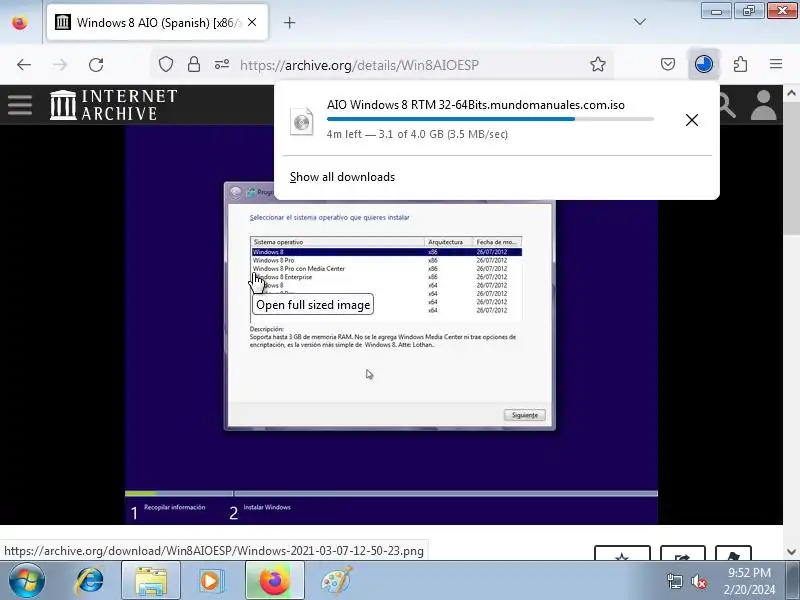Go back with the browser back arrow
800x600 pixels.
tap(24, 65)
